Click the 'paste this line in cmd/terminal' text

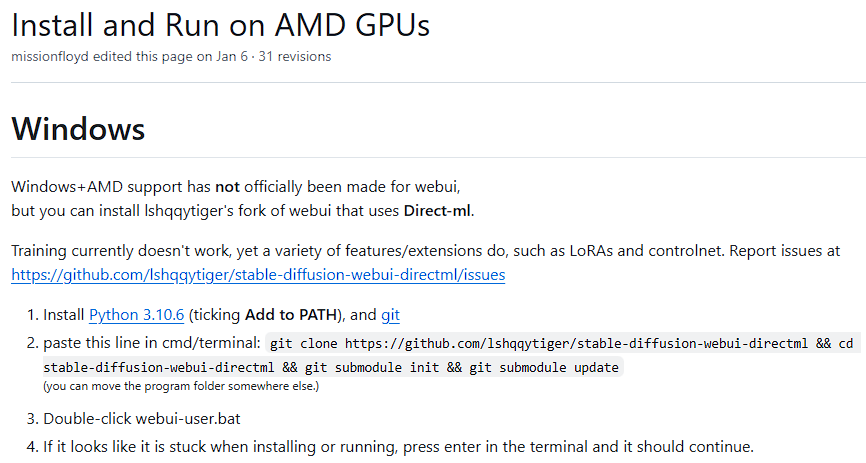click(152, 342)
